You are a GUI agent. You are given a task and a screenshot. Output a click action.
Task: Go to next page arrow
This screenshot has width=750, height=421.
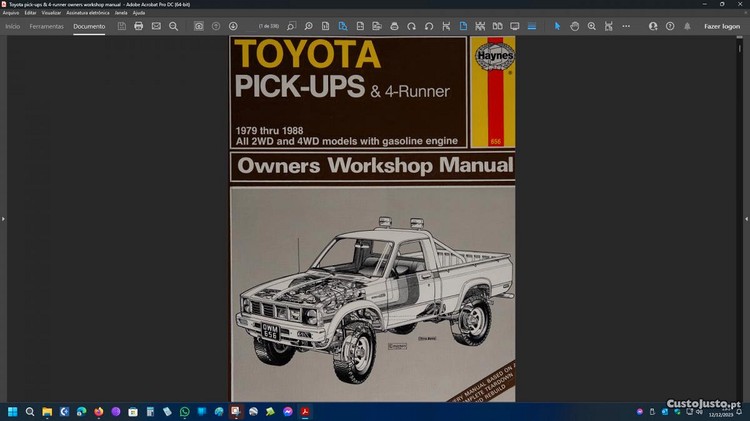(x=233, y=26)
